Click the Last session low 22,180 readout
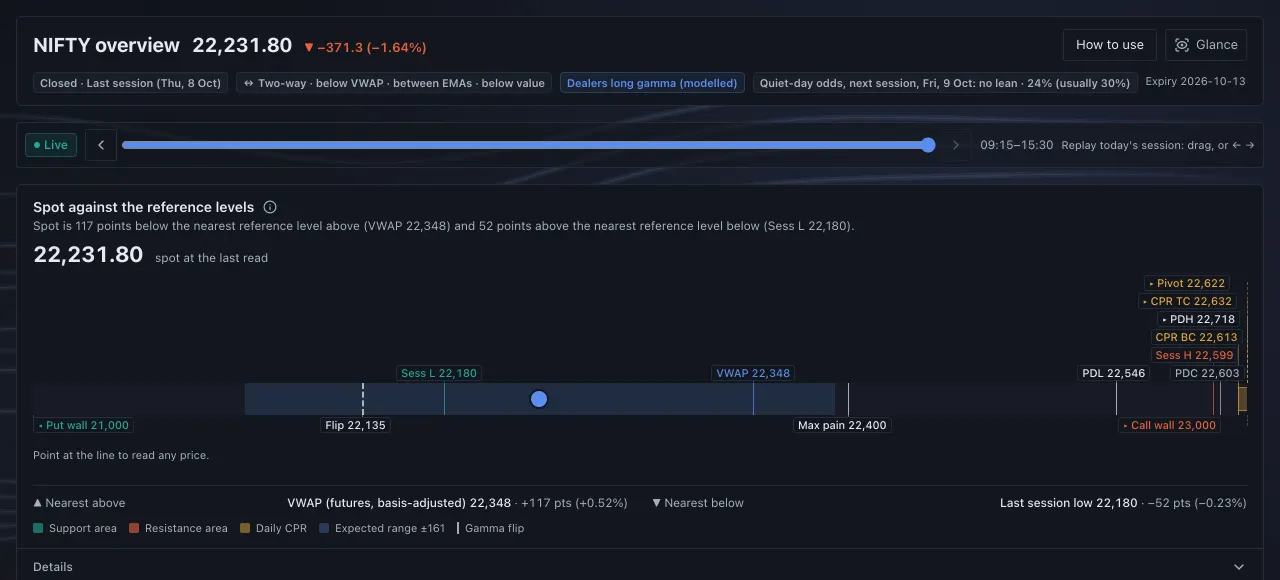1280x580 pixels. (1069, 503)
